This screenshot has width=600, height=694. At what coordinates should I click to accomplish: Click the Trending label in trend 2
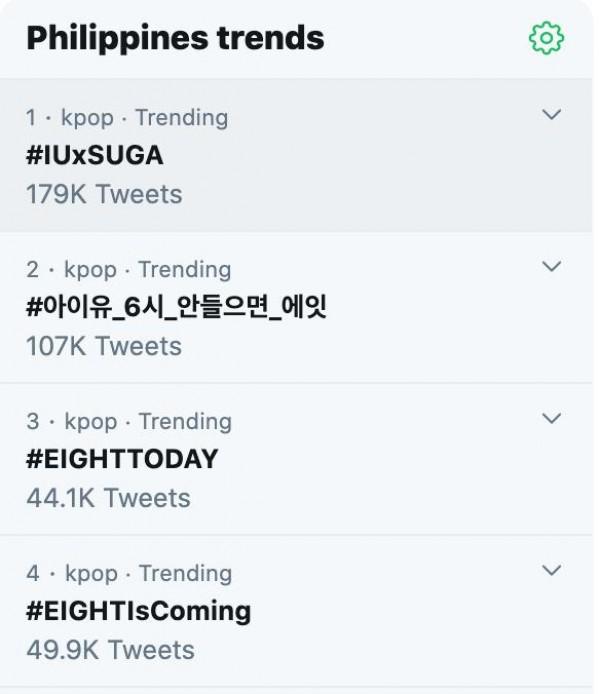185,270
